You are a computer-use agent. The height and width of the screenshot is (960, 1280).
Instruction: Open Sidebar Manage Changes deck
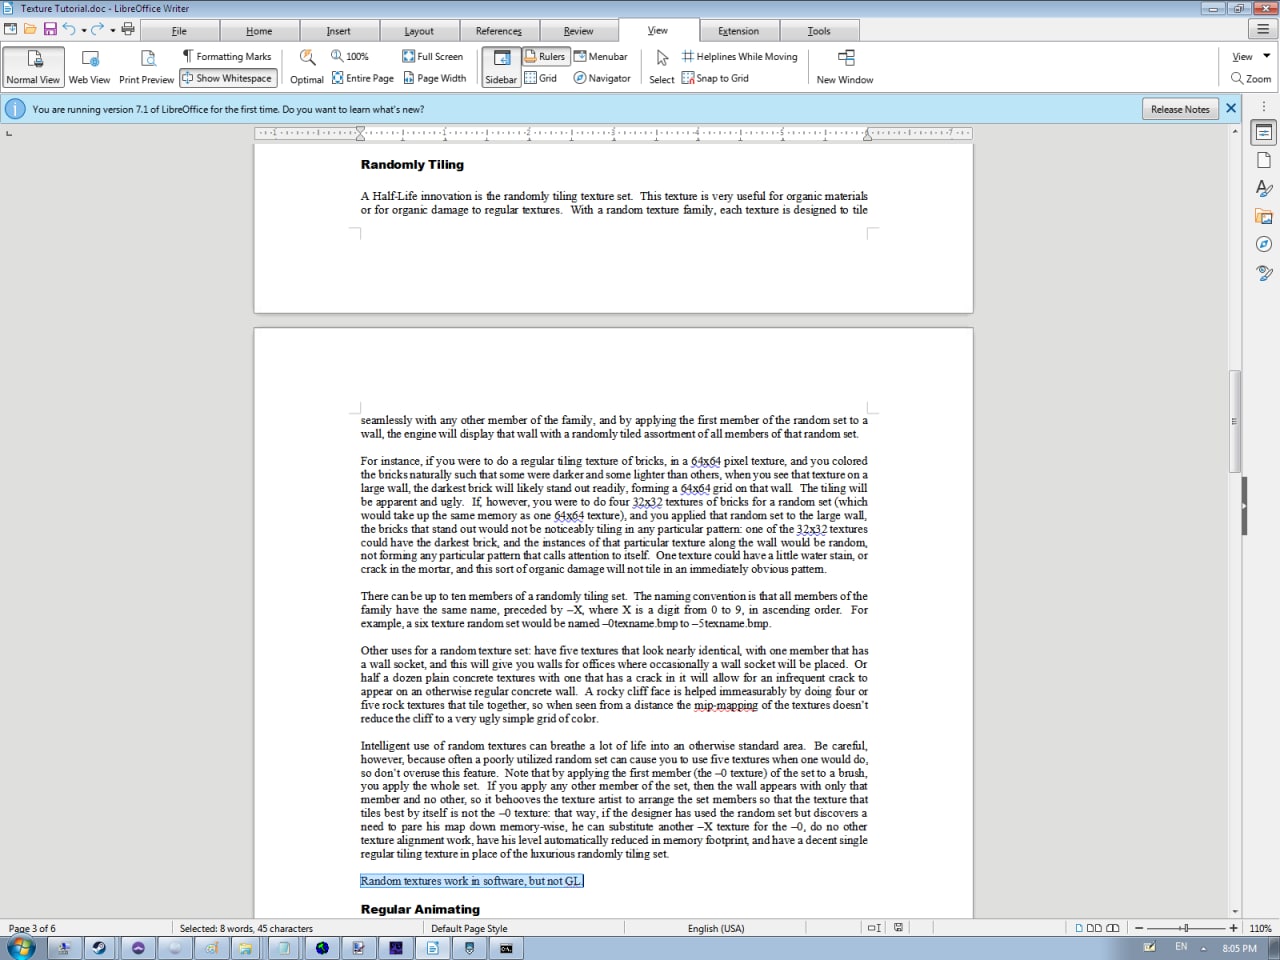point(1264,272)
